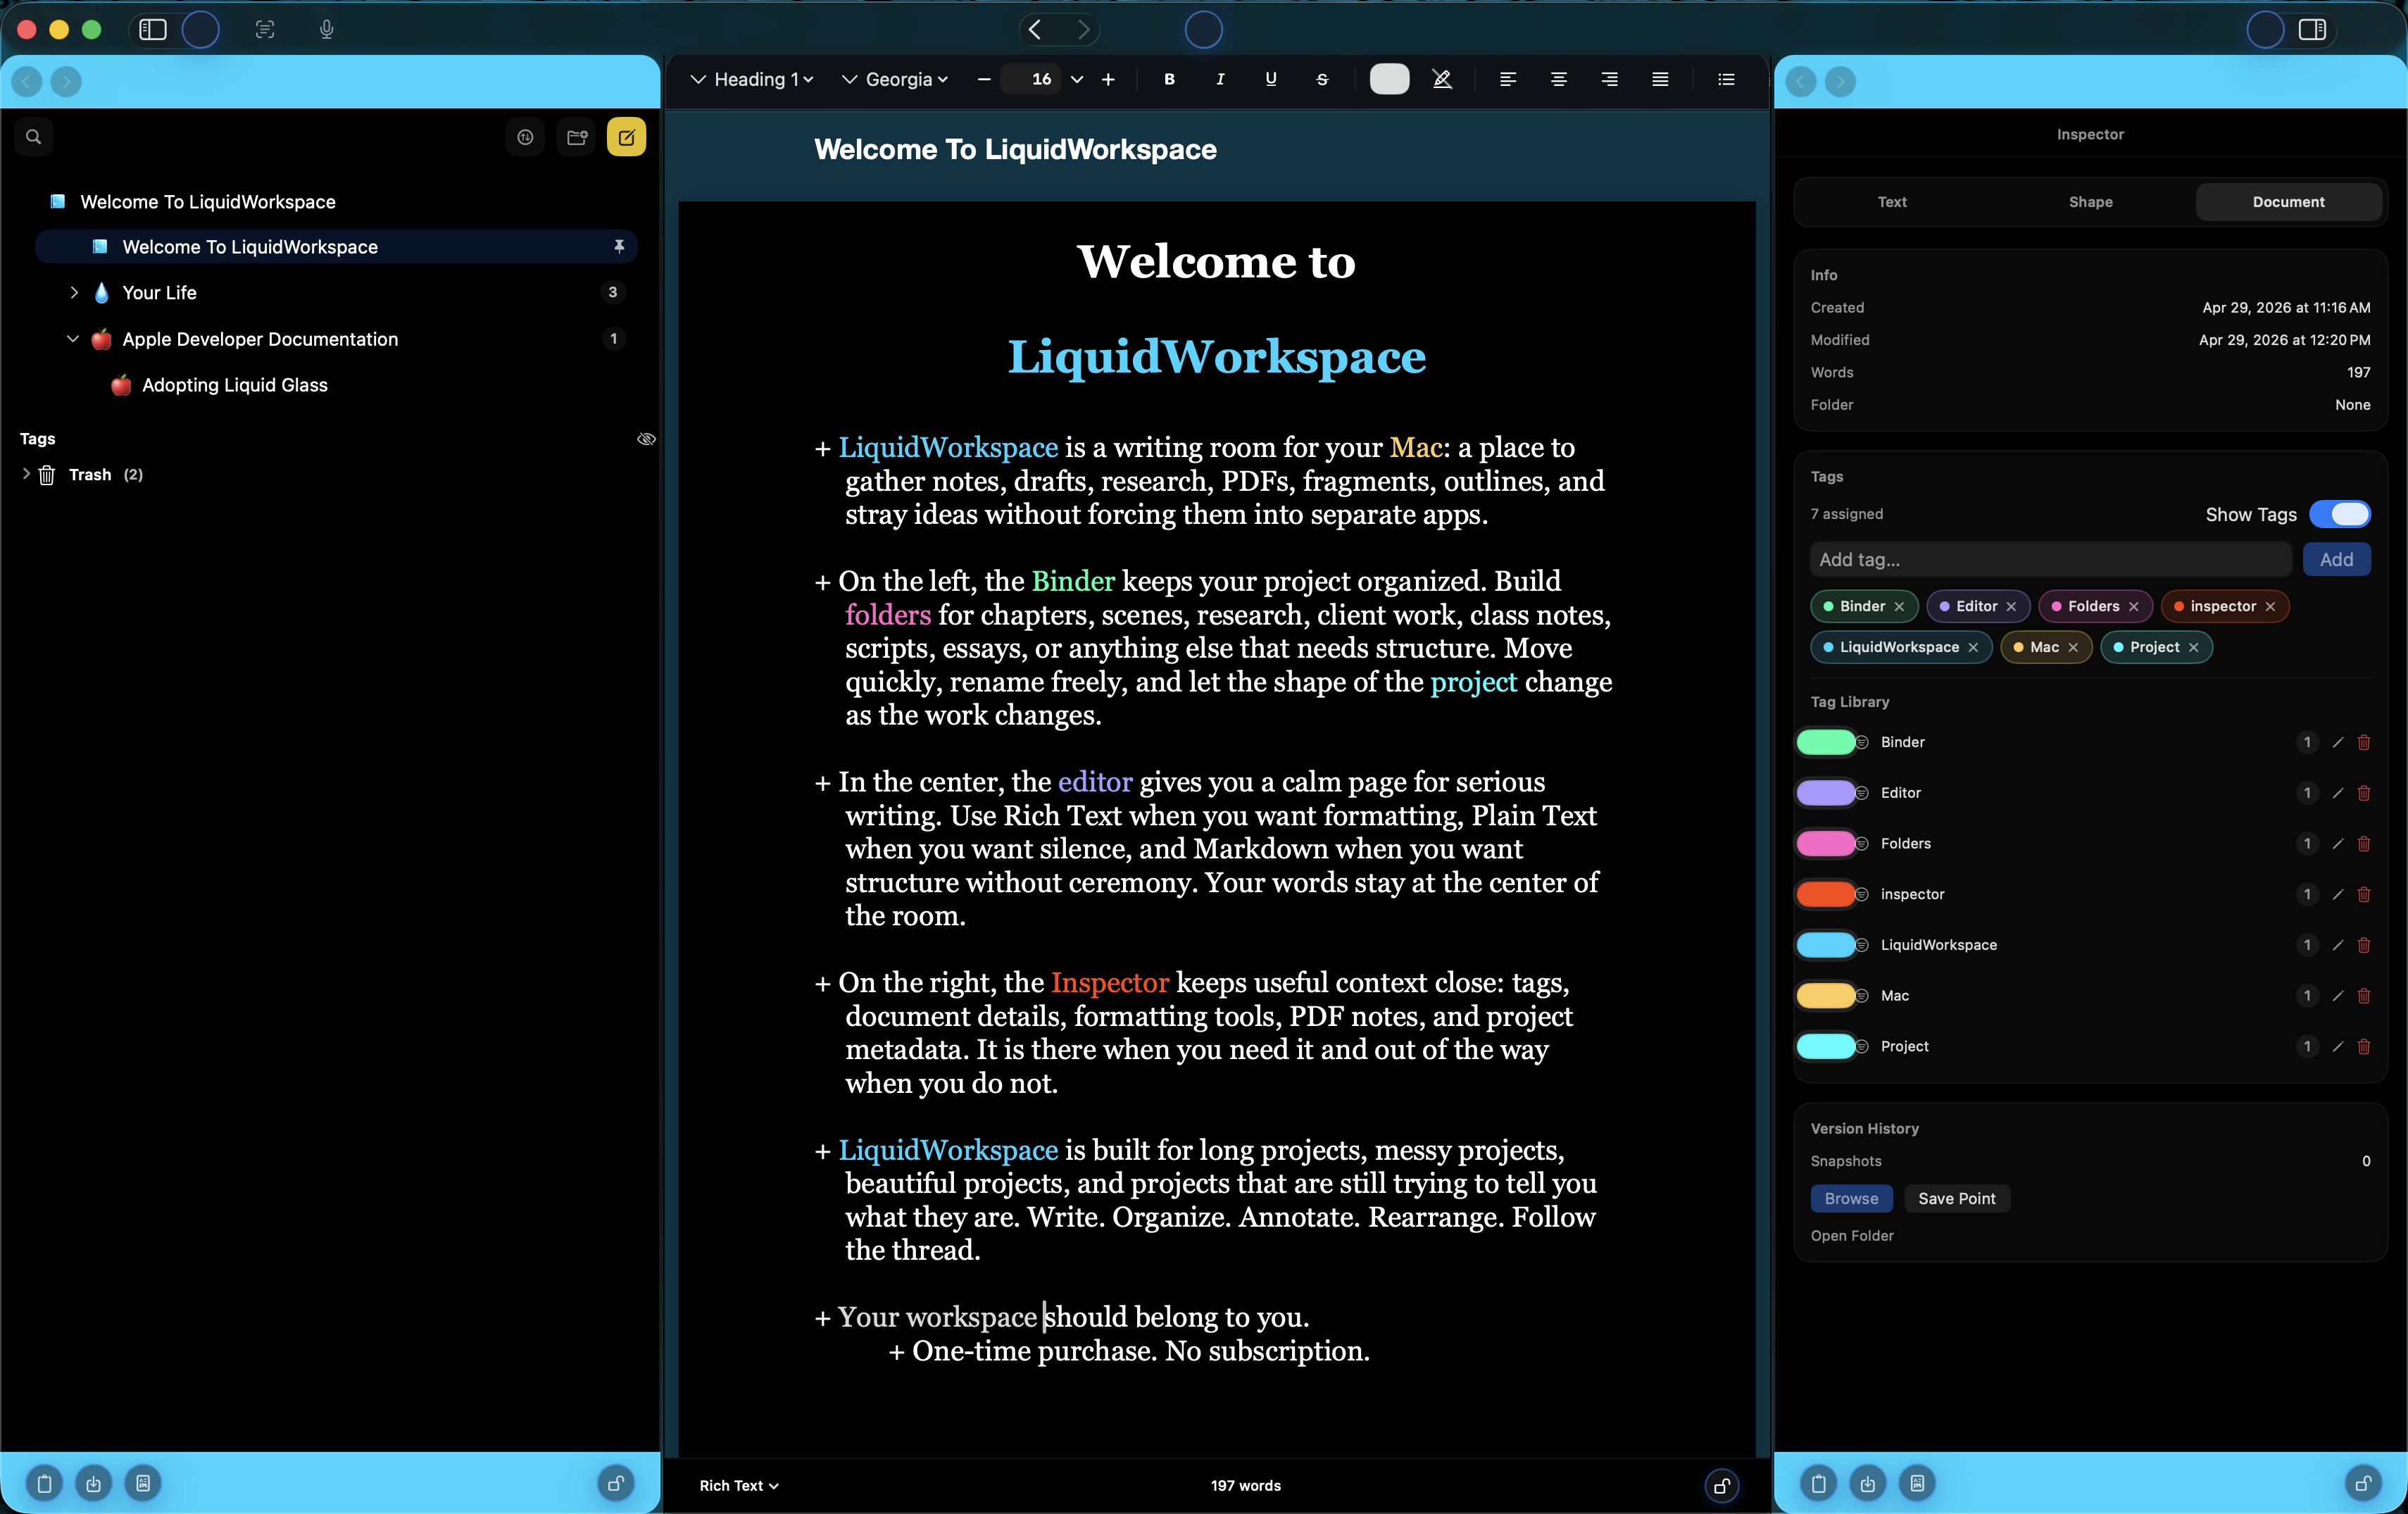Unpin the Welcome To LiquidWorkspace document
This screenshot has width=2408, height=1514.
[619, 246]
